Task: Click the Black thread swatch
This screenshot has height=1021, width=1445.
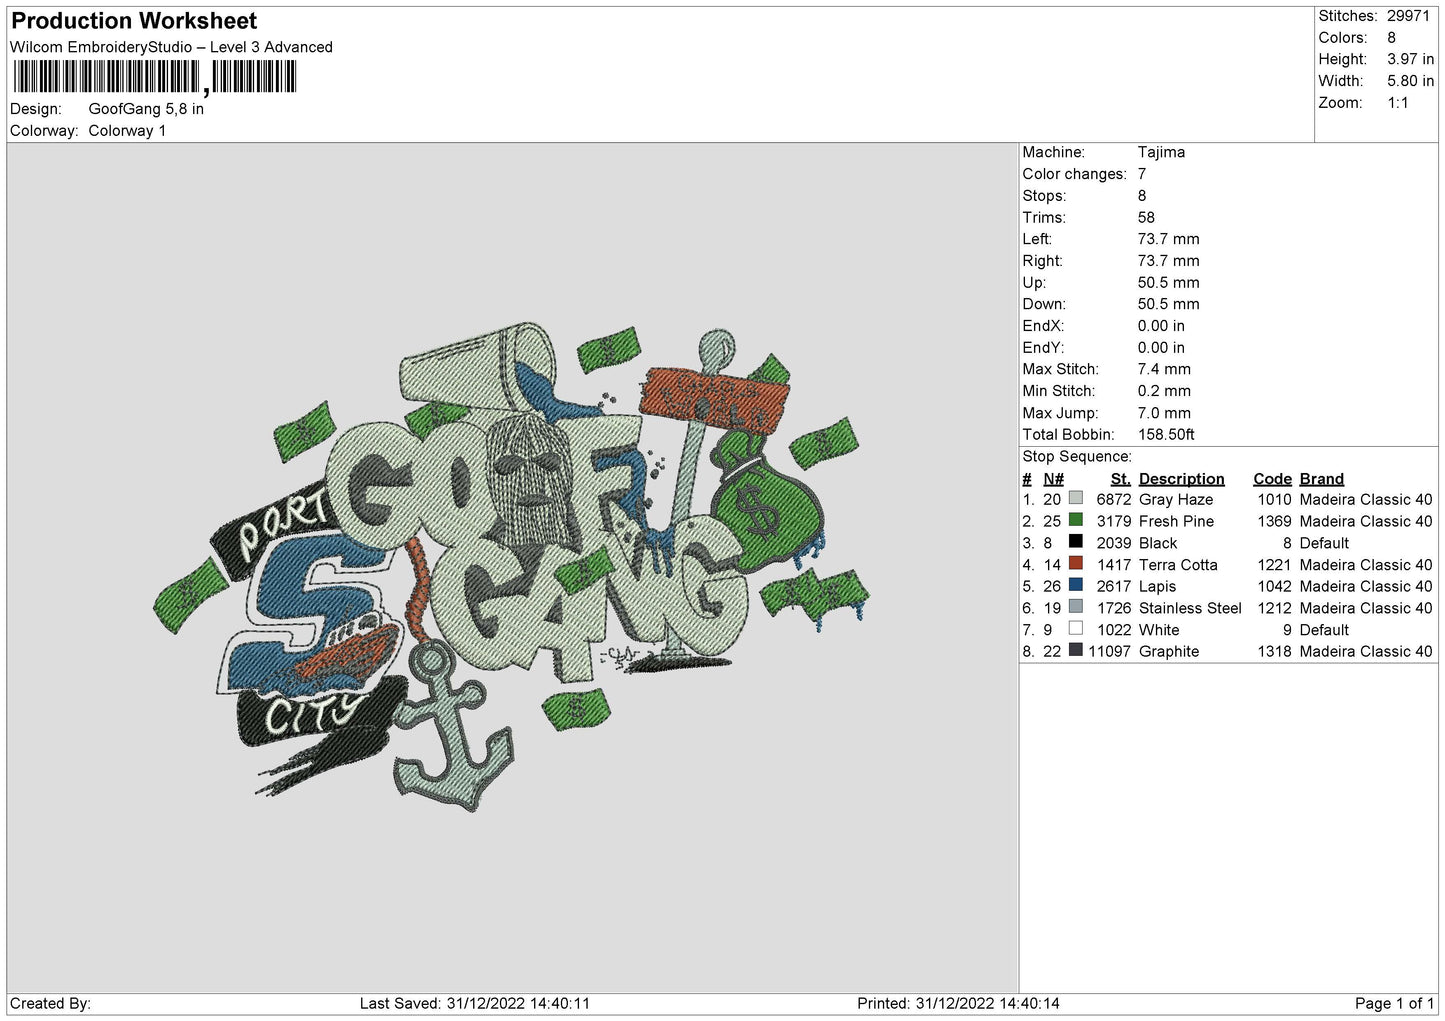Action: pyautogui.click(x=1076, y=542)
